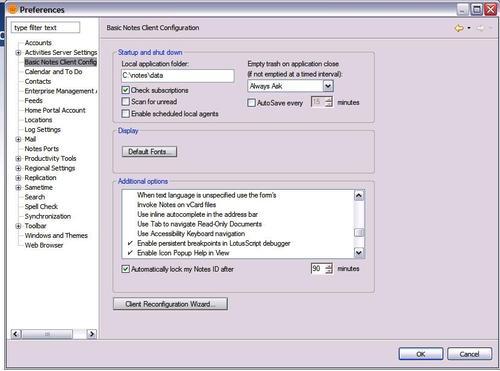Click Additional options scroll up arrow

pyautogui.click(x=359, y=195)
